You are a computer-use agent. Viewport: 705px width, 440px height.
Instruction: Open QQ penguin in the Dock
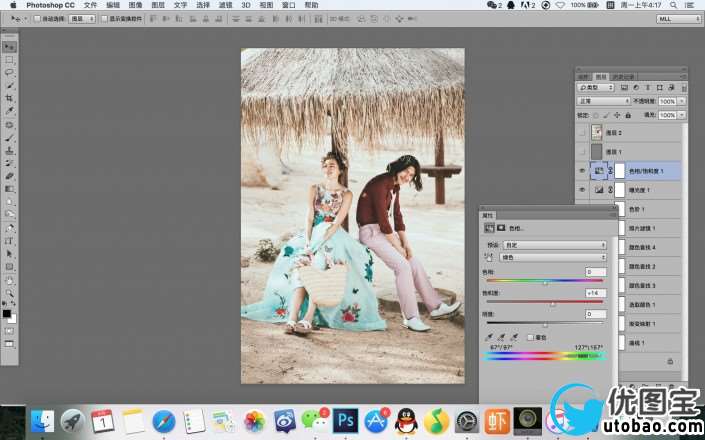coord(406,420)
